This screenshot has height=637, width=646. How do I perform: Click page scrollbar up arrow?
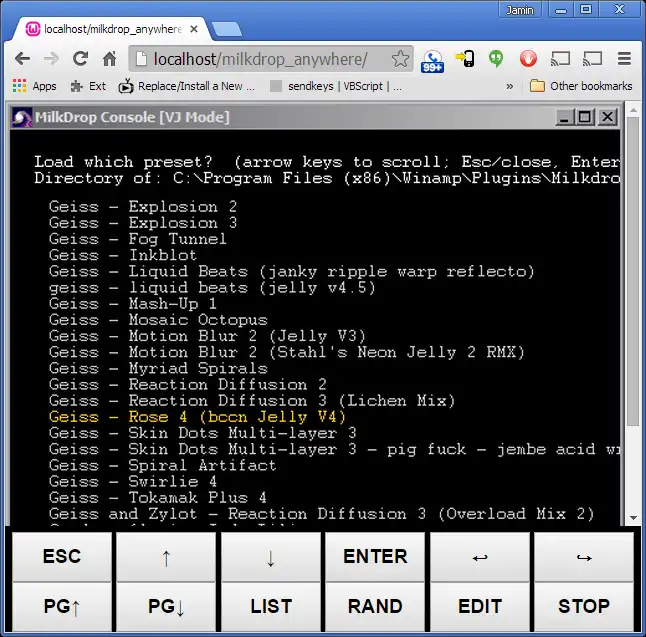(x=633, y=110)
